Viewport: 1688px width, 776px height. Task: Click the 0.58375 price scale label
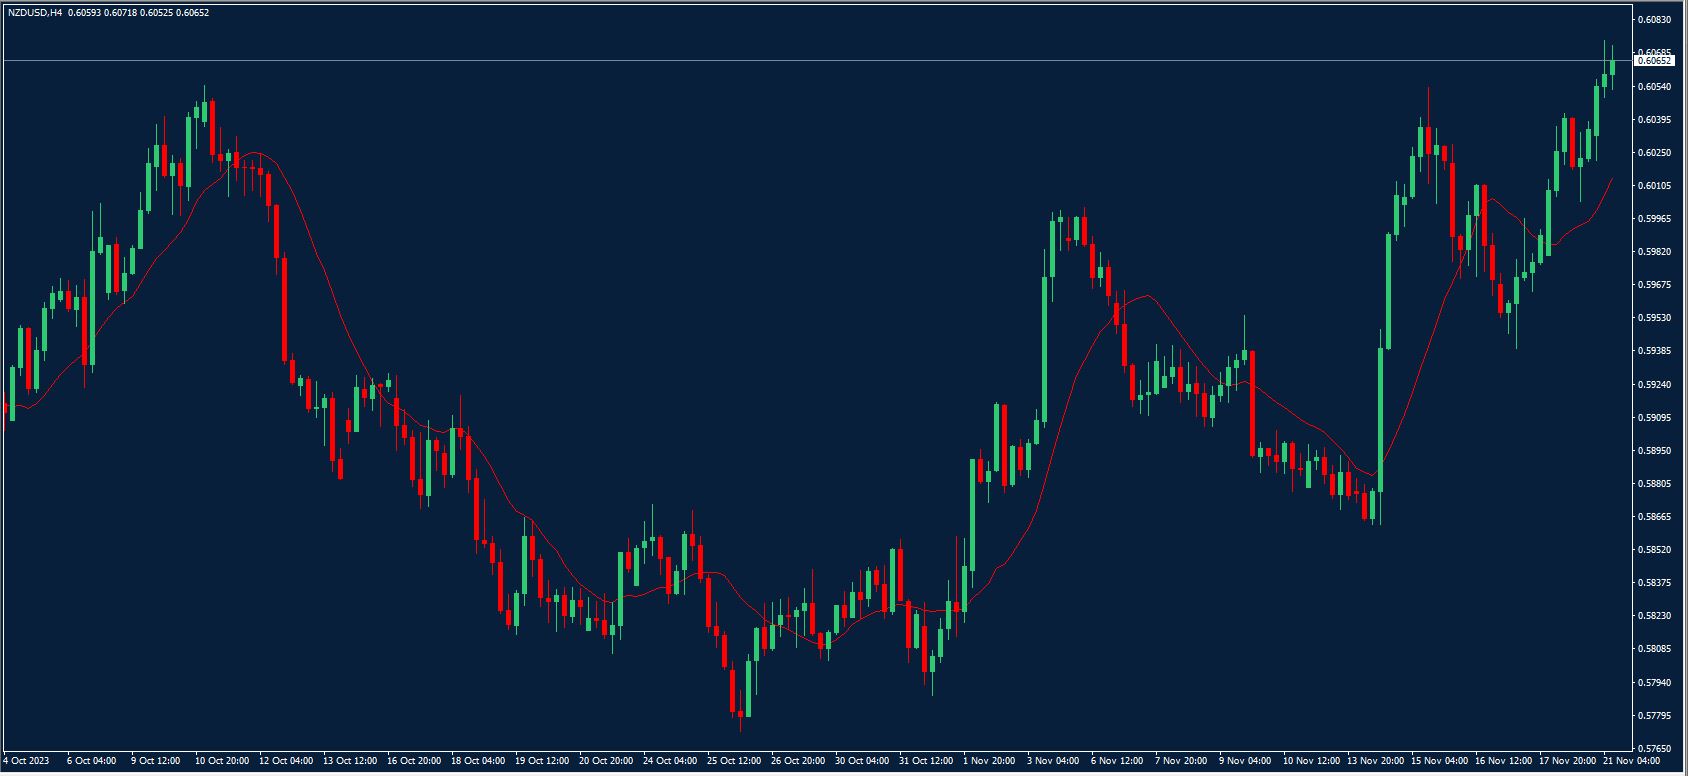pyautogui.click(x=1656, y=583)
